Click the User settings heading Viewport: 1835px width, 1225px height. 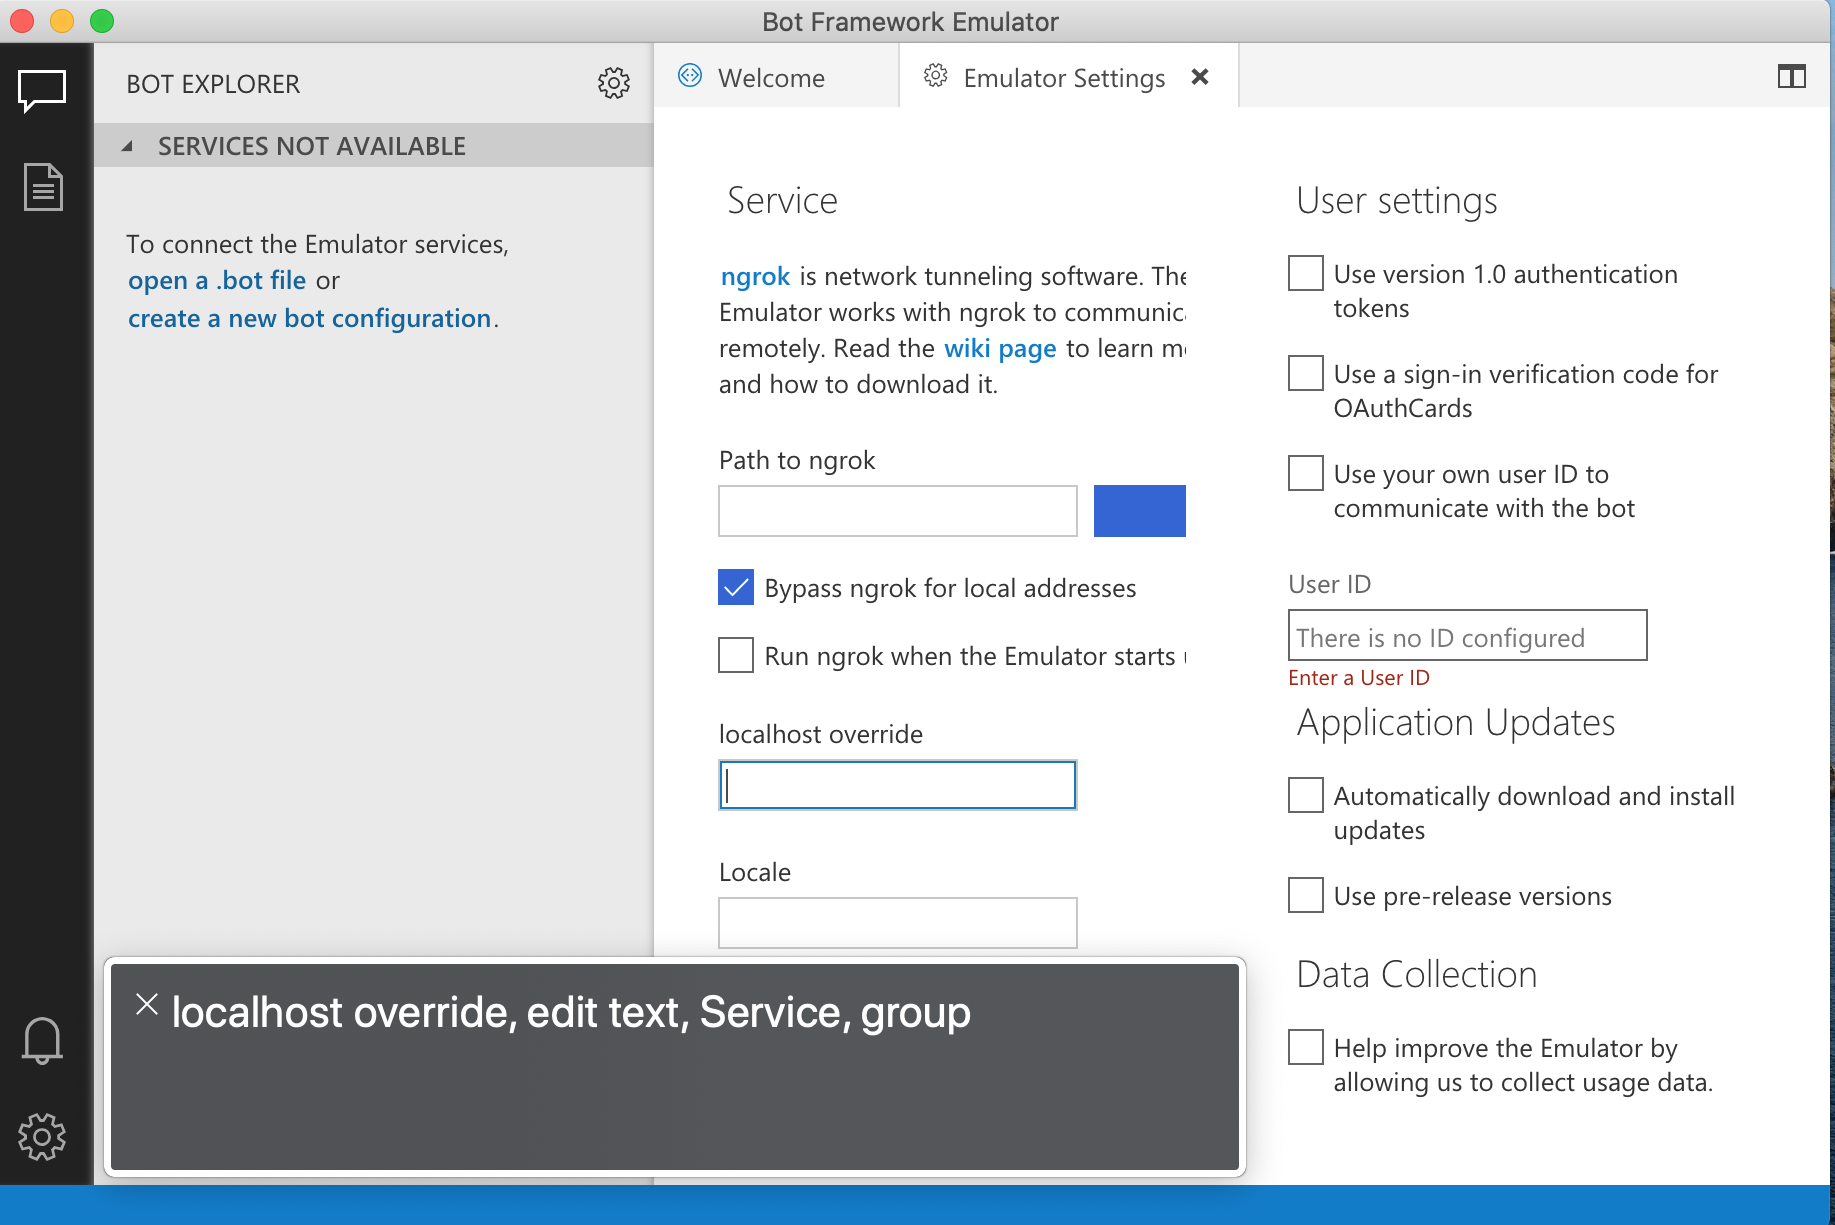click(1397, 201)
